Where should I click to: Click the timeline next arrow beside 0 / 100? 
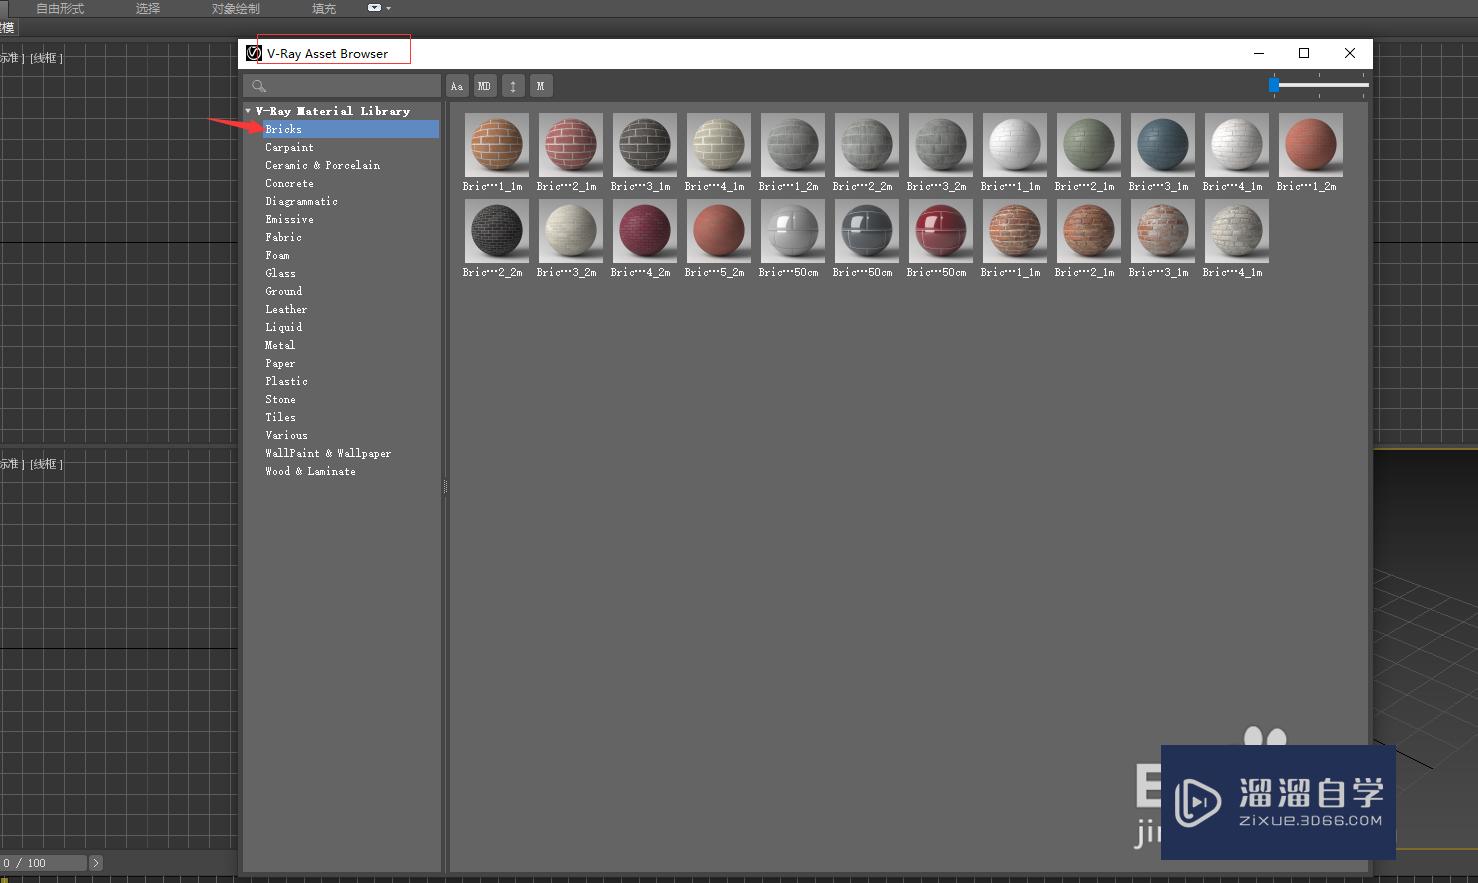tap(96, 863)
